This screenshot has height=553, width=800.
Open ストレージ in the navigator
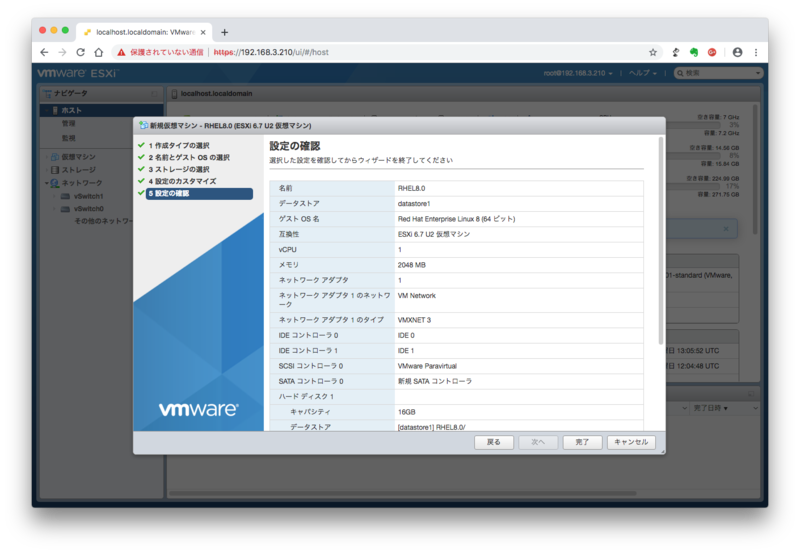(x=78, y=170)
